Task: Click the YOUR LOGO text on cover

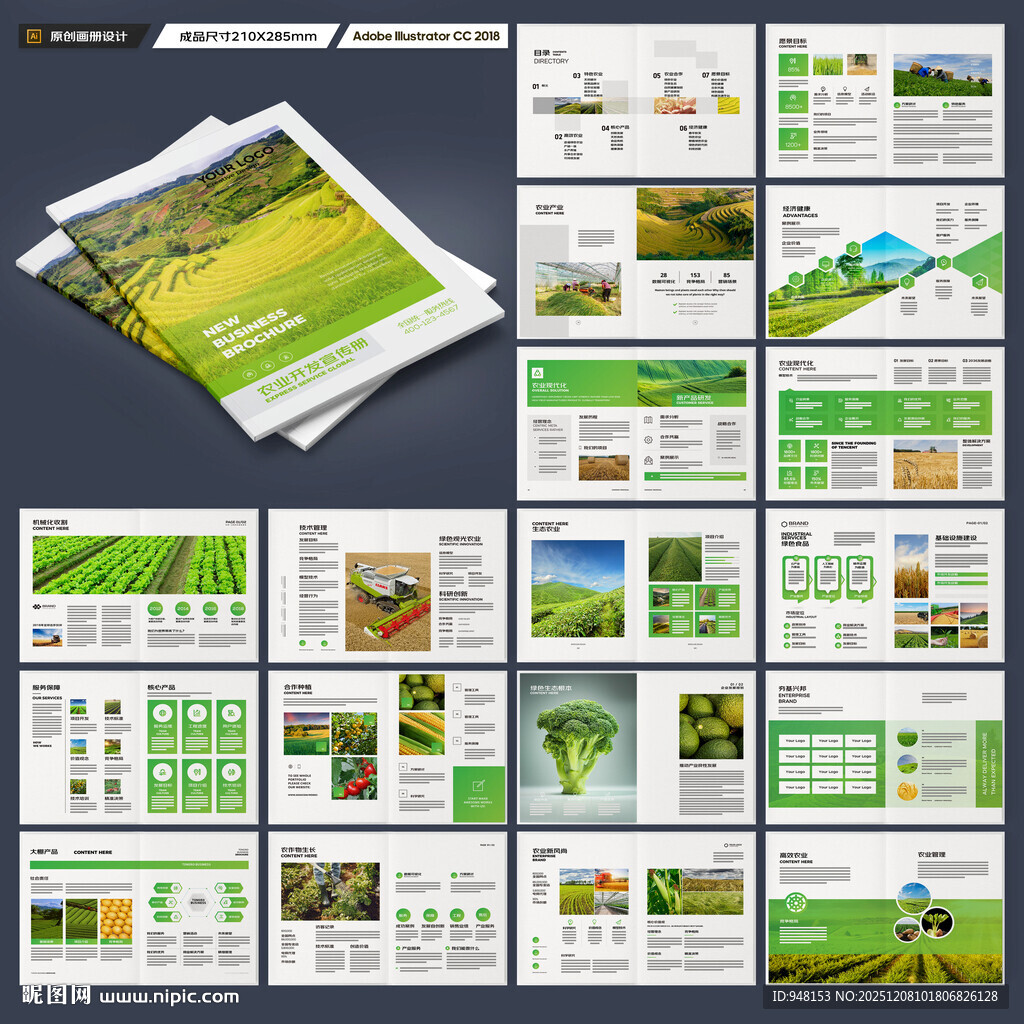Action: pyautogui.click(x=235, y=165)
